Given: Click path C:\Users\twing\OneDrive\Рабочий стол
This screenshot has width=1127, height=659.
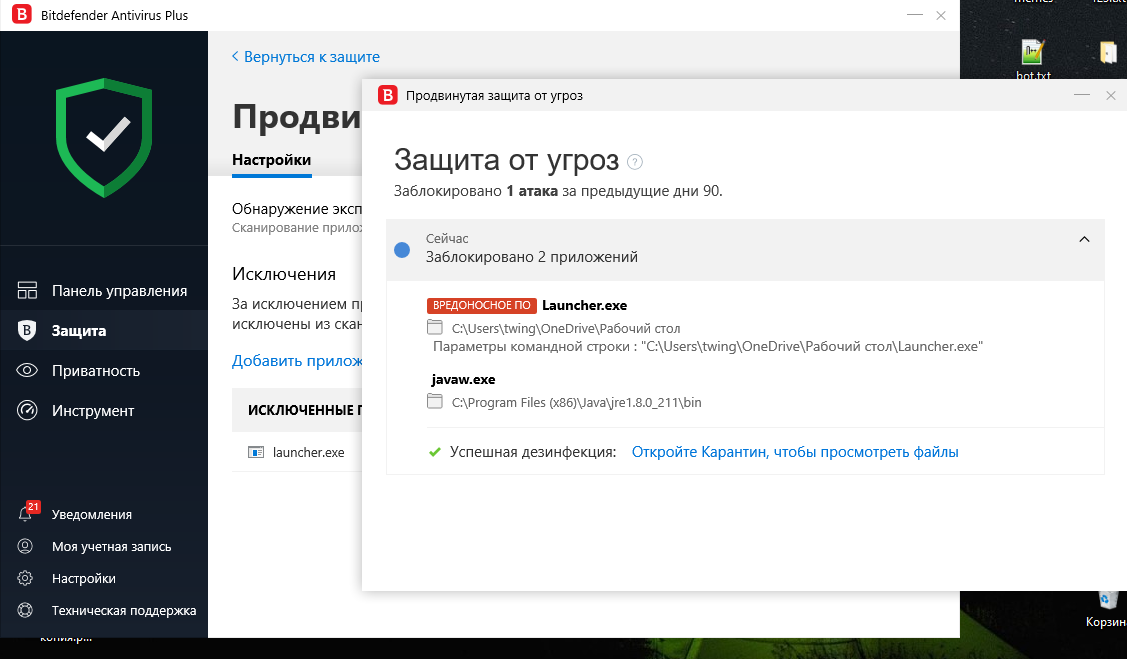Looking at the screenshot, I should pyautogui.click(x=566, y=328).
